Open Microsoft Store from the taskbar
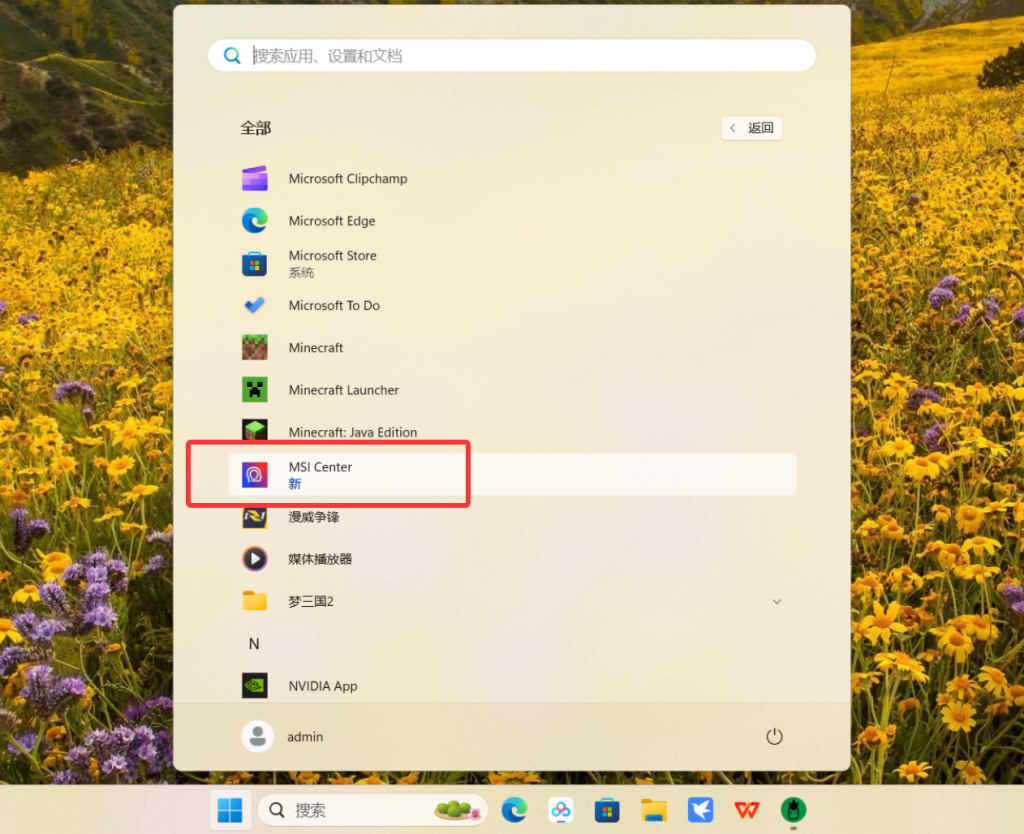The image size is (1024, 834). pos(607,810)
